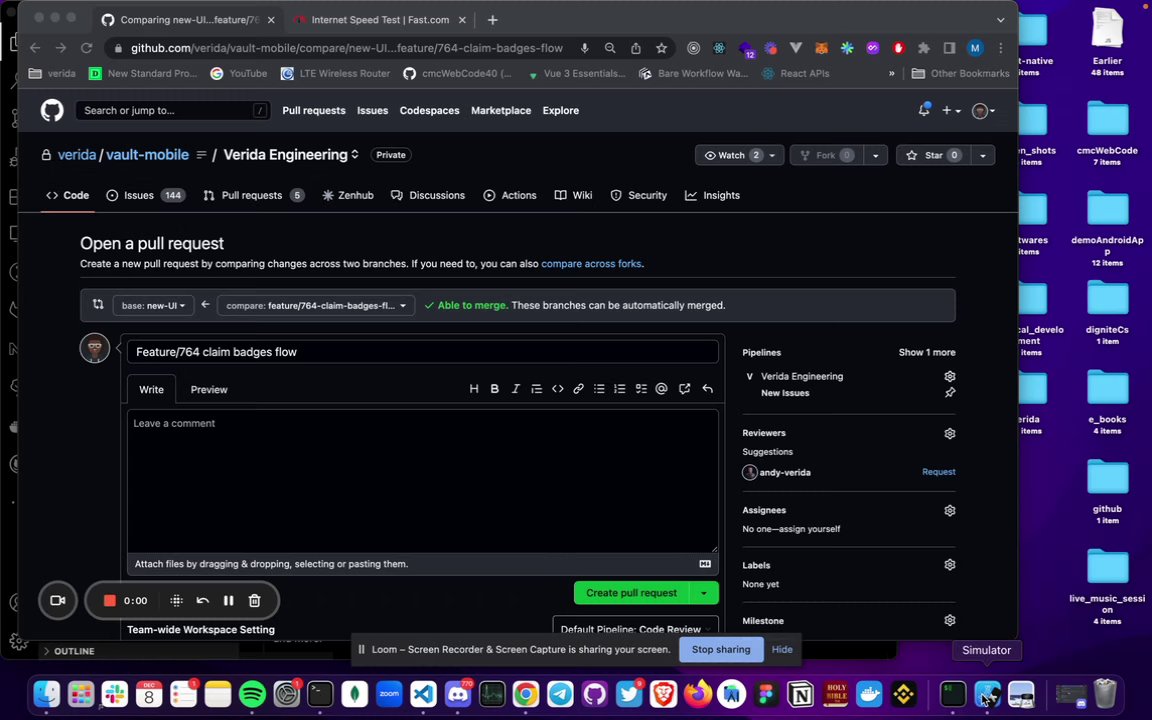Toggle the Loom camera bubble

point(57,600)
